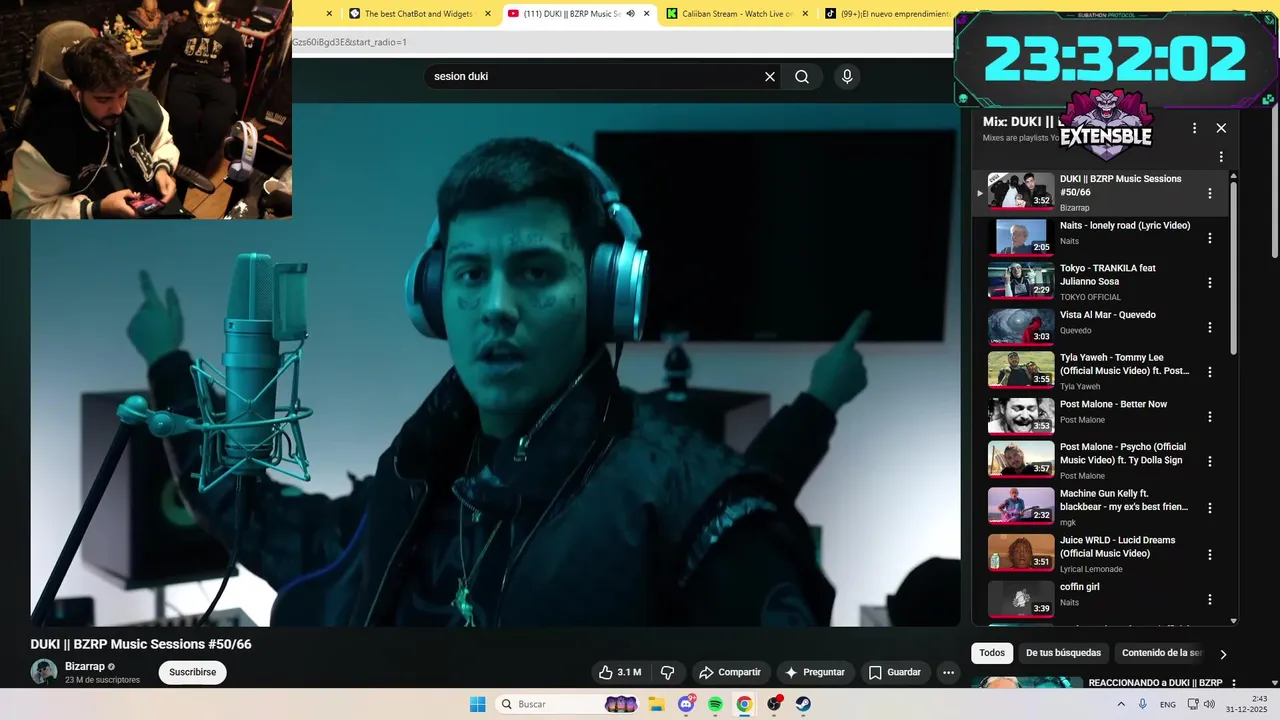Open OBS Studio from the taskbar
Image resolution: width=1280 pixels, height=720 pixels.
(x=774, y=704)
